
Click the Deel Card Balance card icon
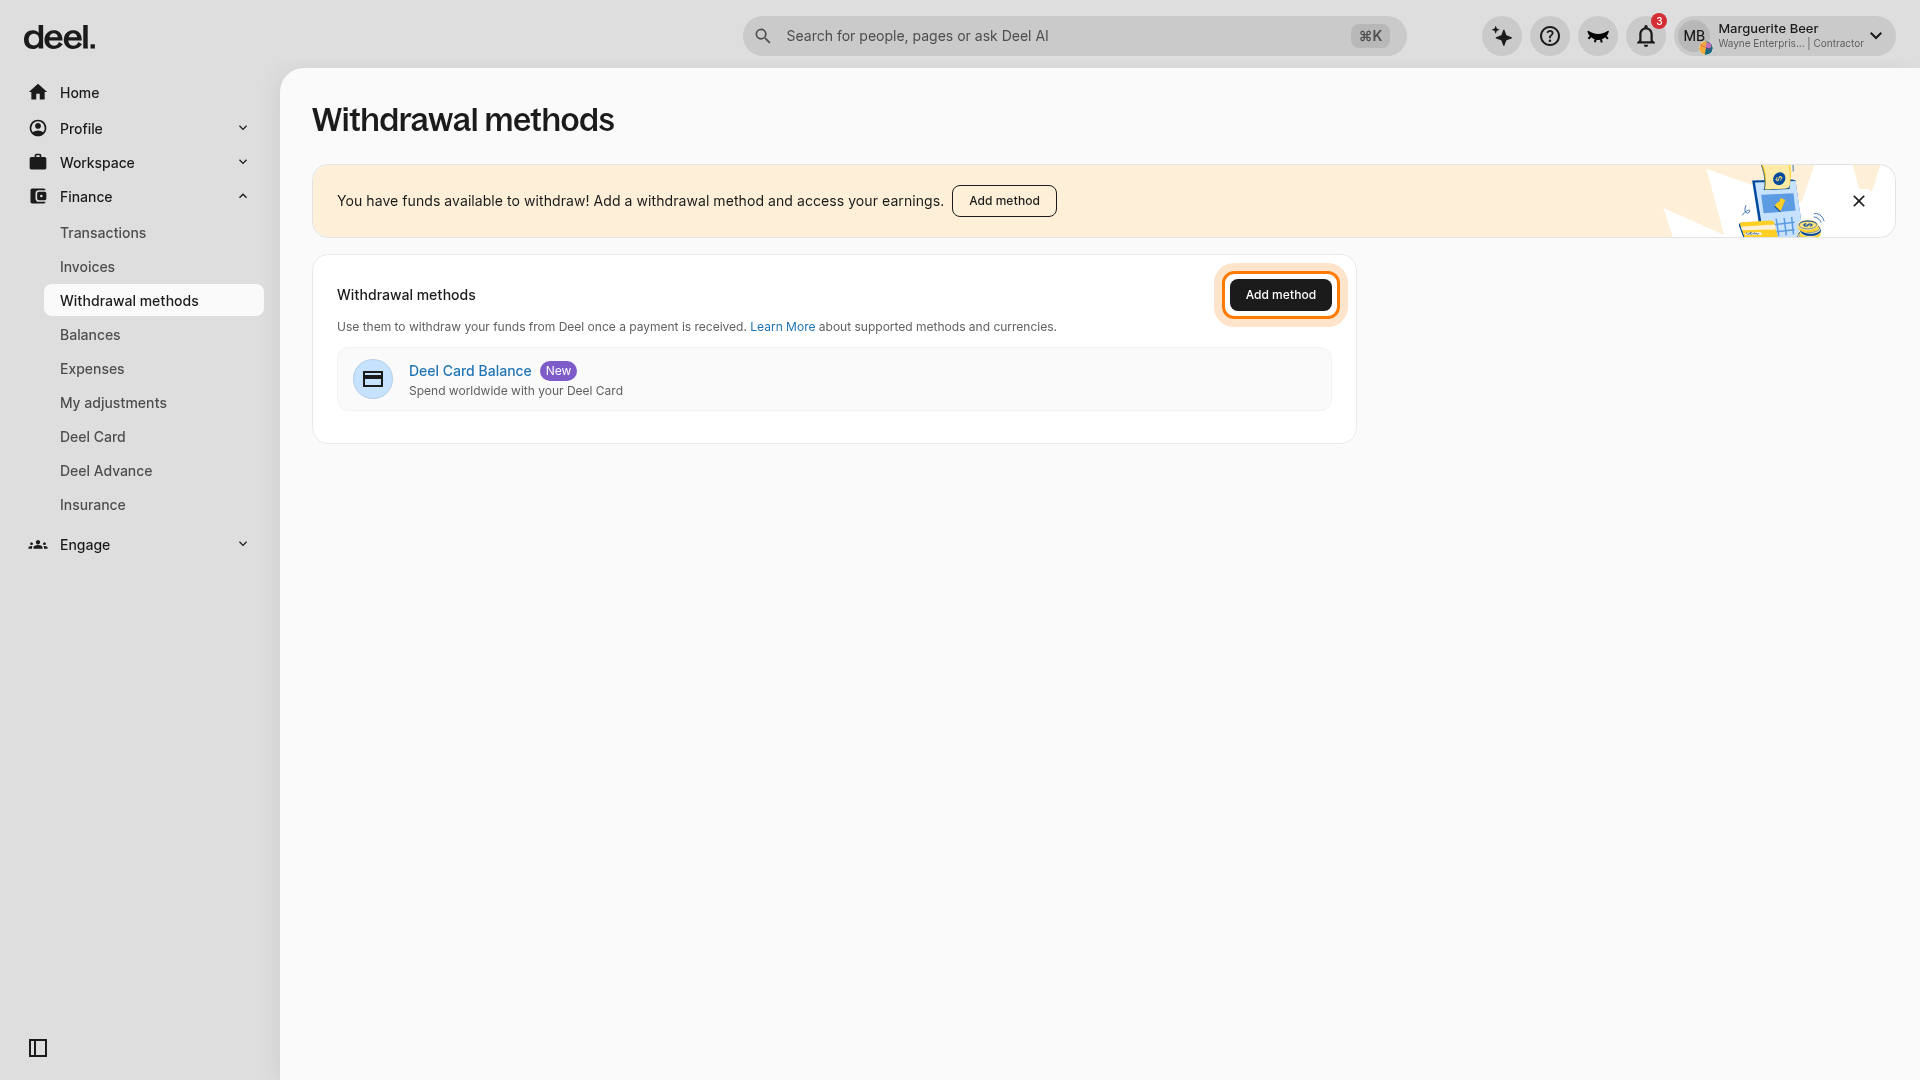point(373,379)
